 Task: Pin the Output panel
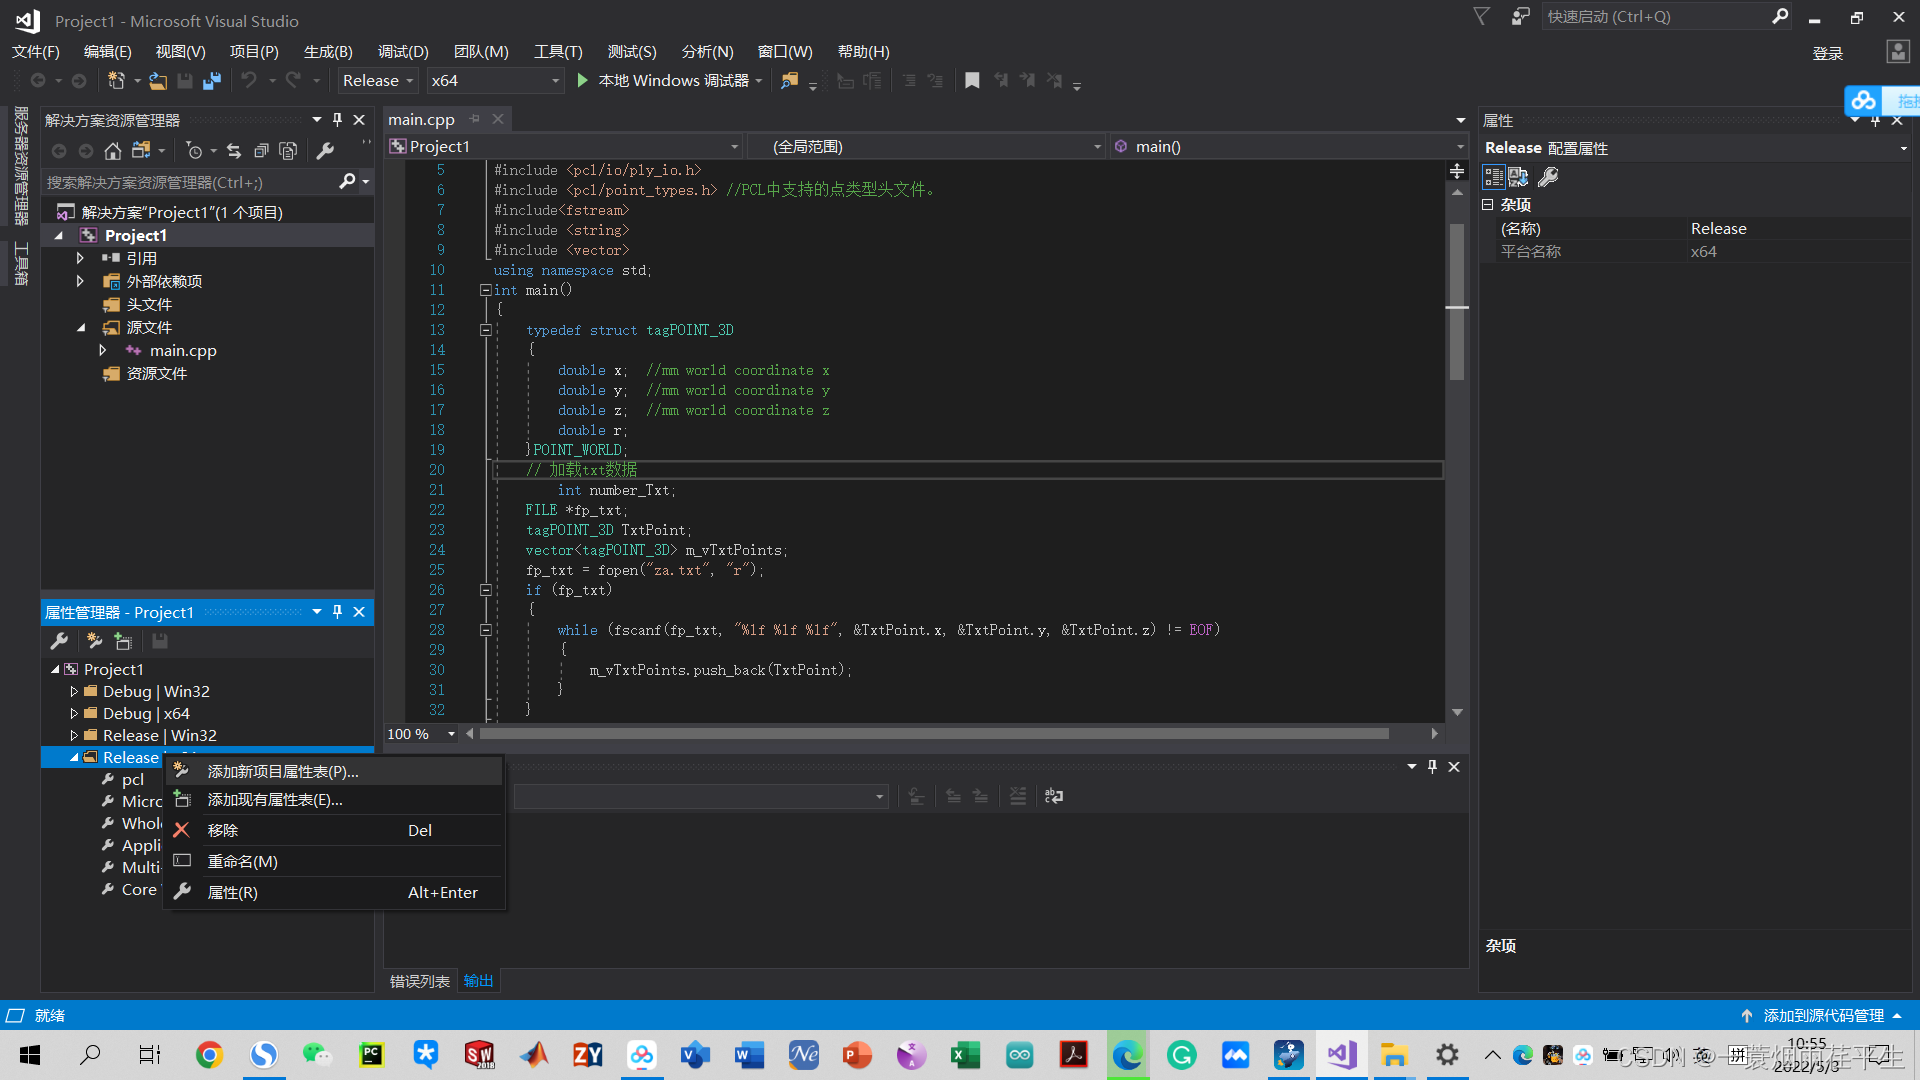(1432, 766)
